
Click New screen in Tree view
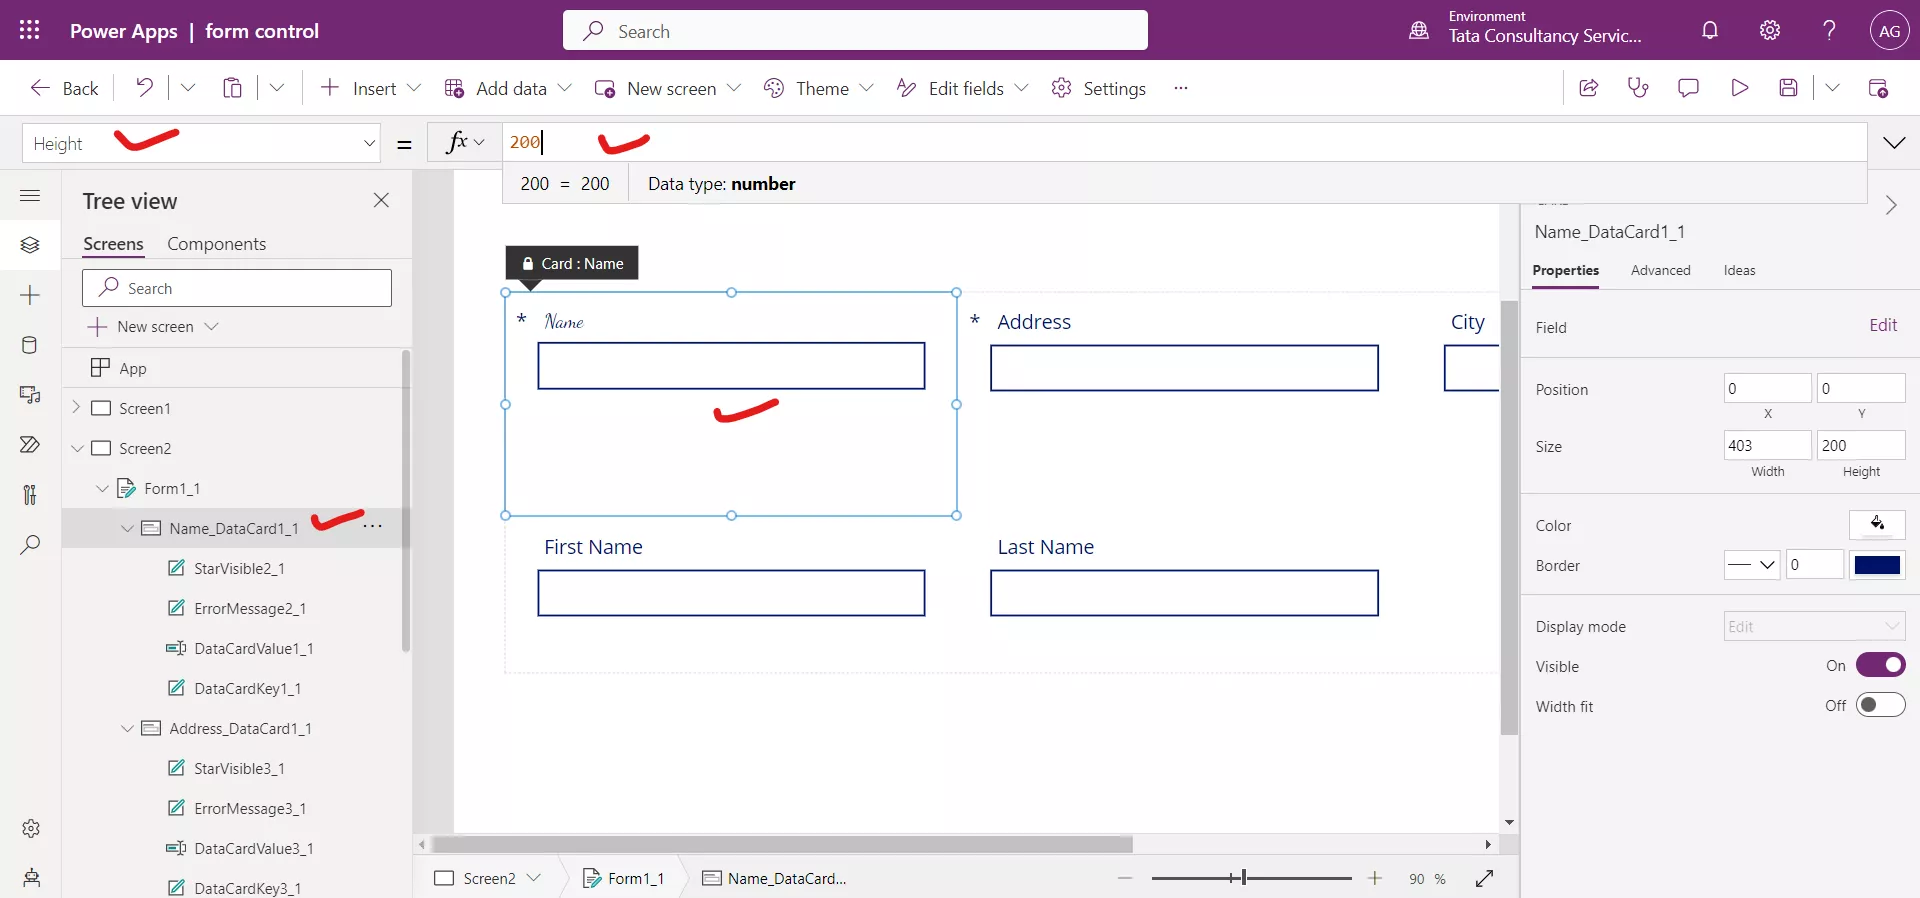point(153,326)
